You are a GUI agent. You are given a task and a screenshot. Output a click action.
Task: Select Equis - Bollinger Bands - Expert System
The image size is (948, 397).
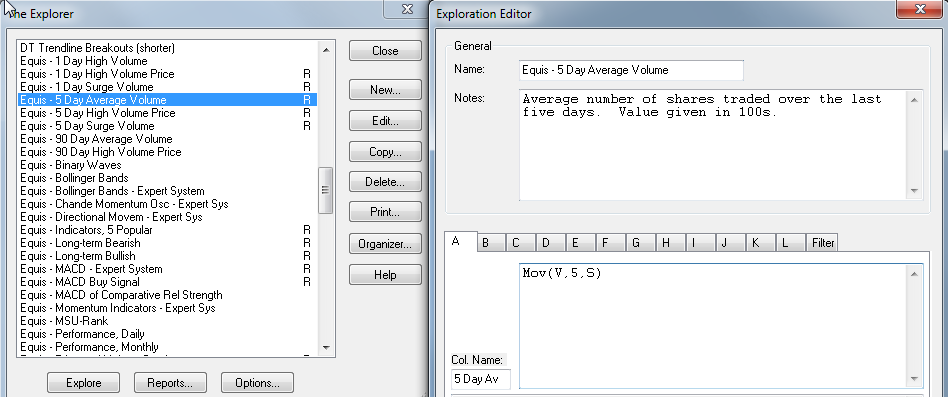(167, 191)
